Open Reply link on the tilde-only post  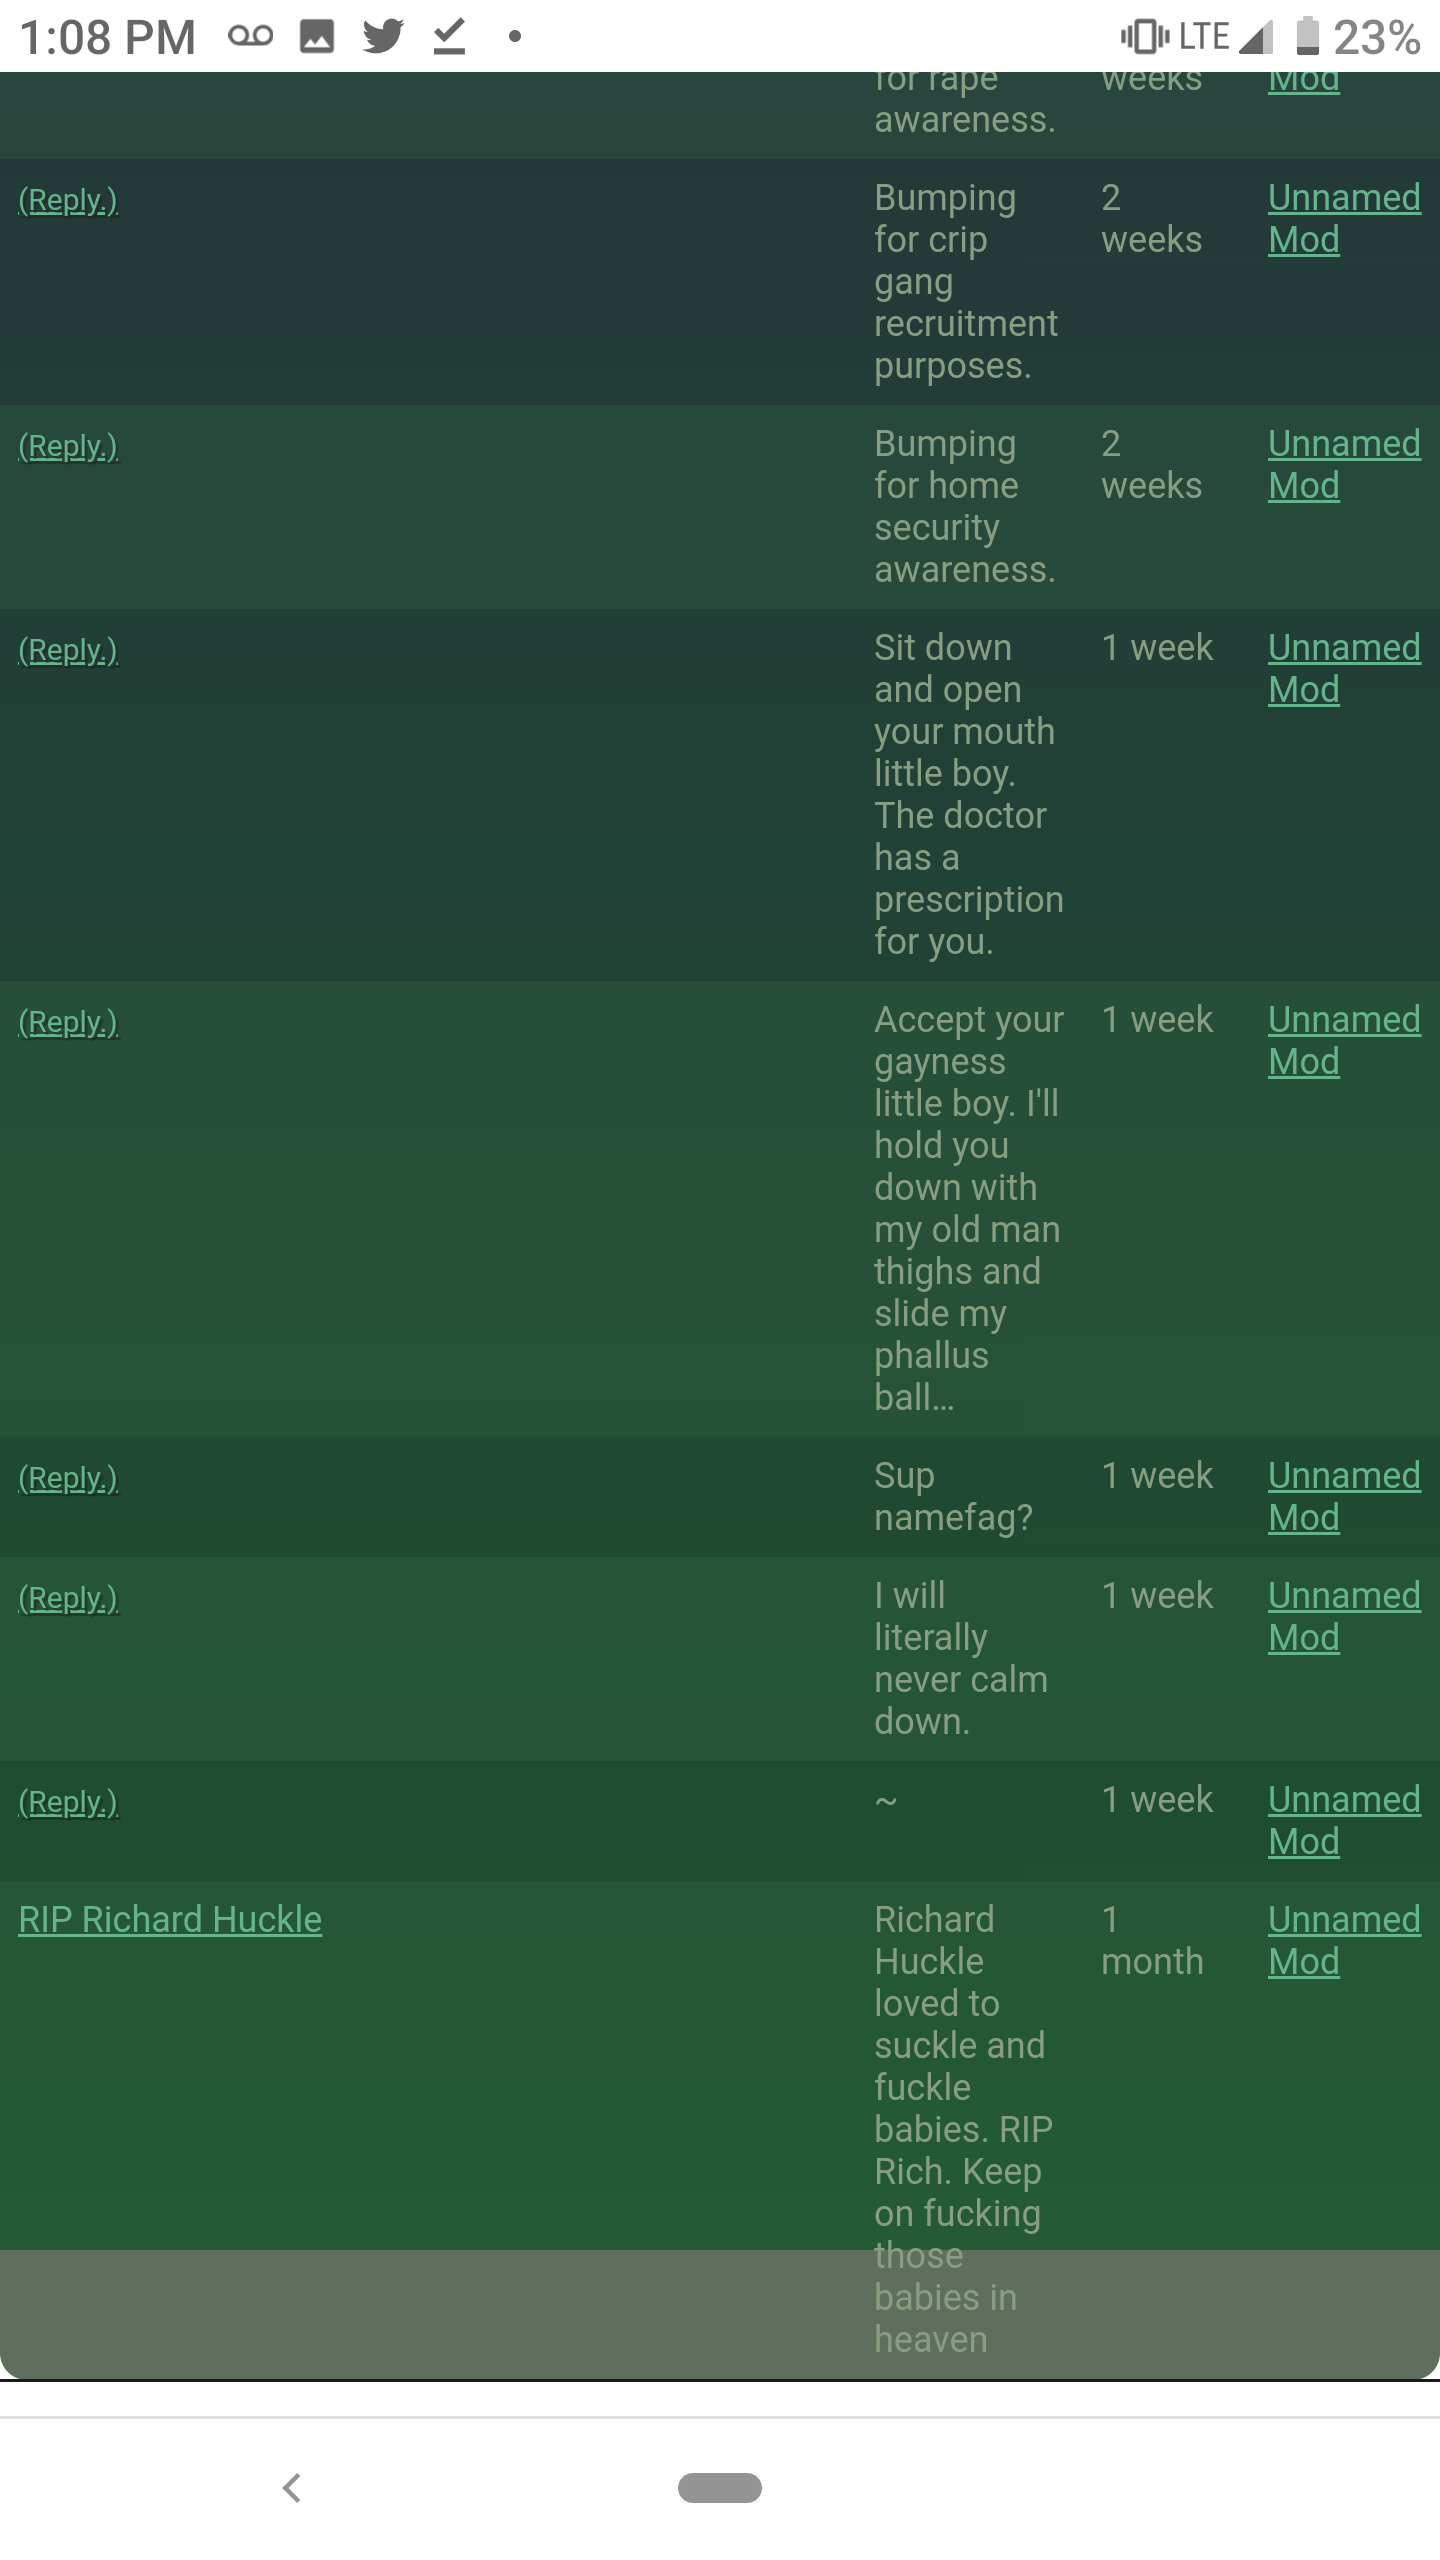pyautogui.click(x=68, y=1802)
